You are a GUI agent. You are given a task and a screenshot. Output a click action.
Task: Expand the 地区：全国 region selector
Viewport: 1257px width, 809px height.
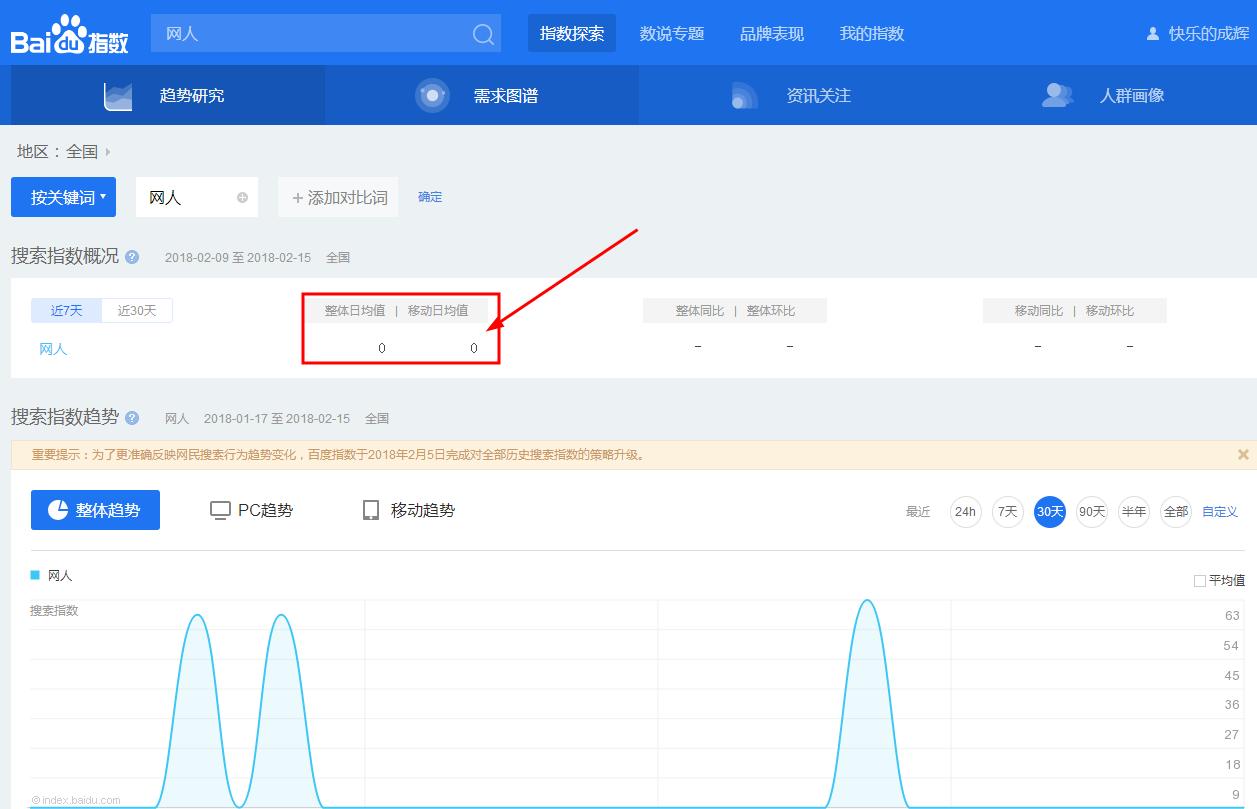pos(60,151)
